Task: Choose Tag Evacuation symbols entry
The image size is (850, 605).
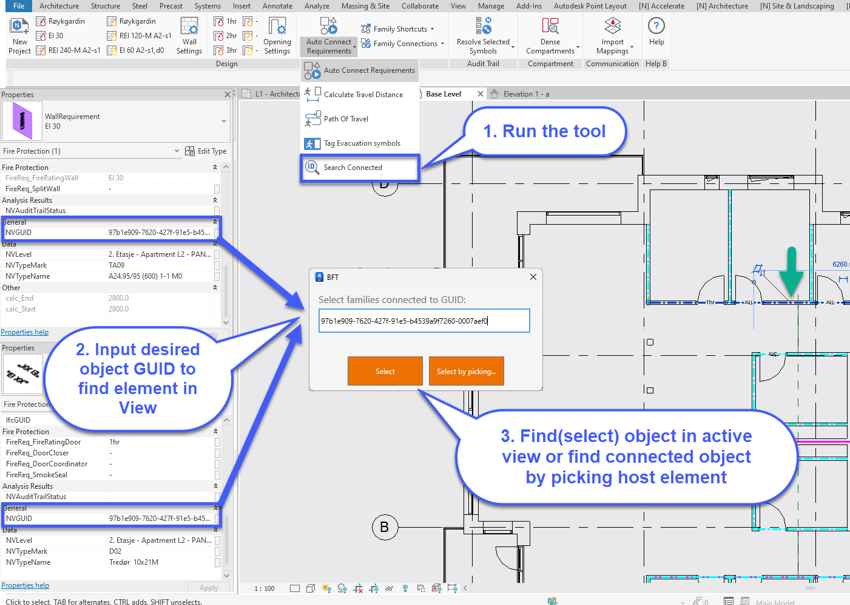Action: pyautogui.click(x=359, y=143)
